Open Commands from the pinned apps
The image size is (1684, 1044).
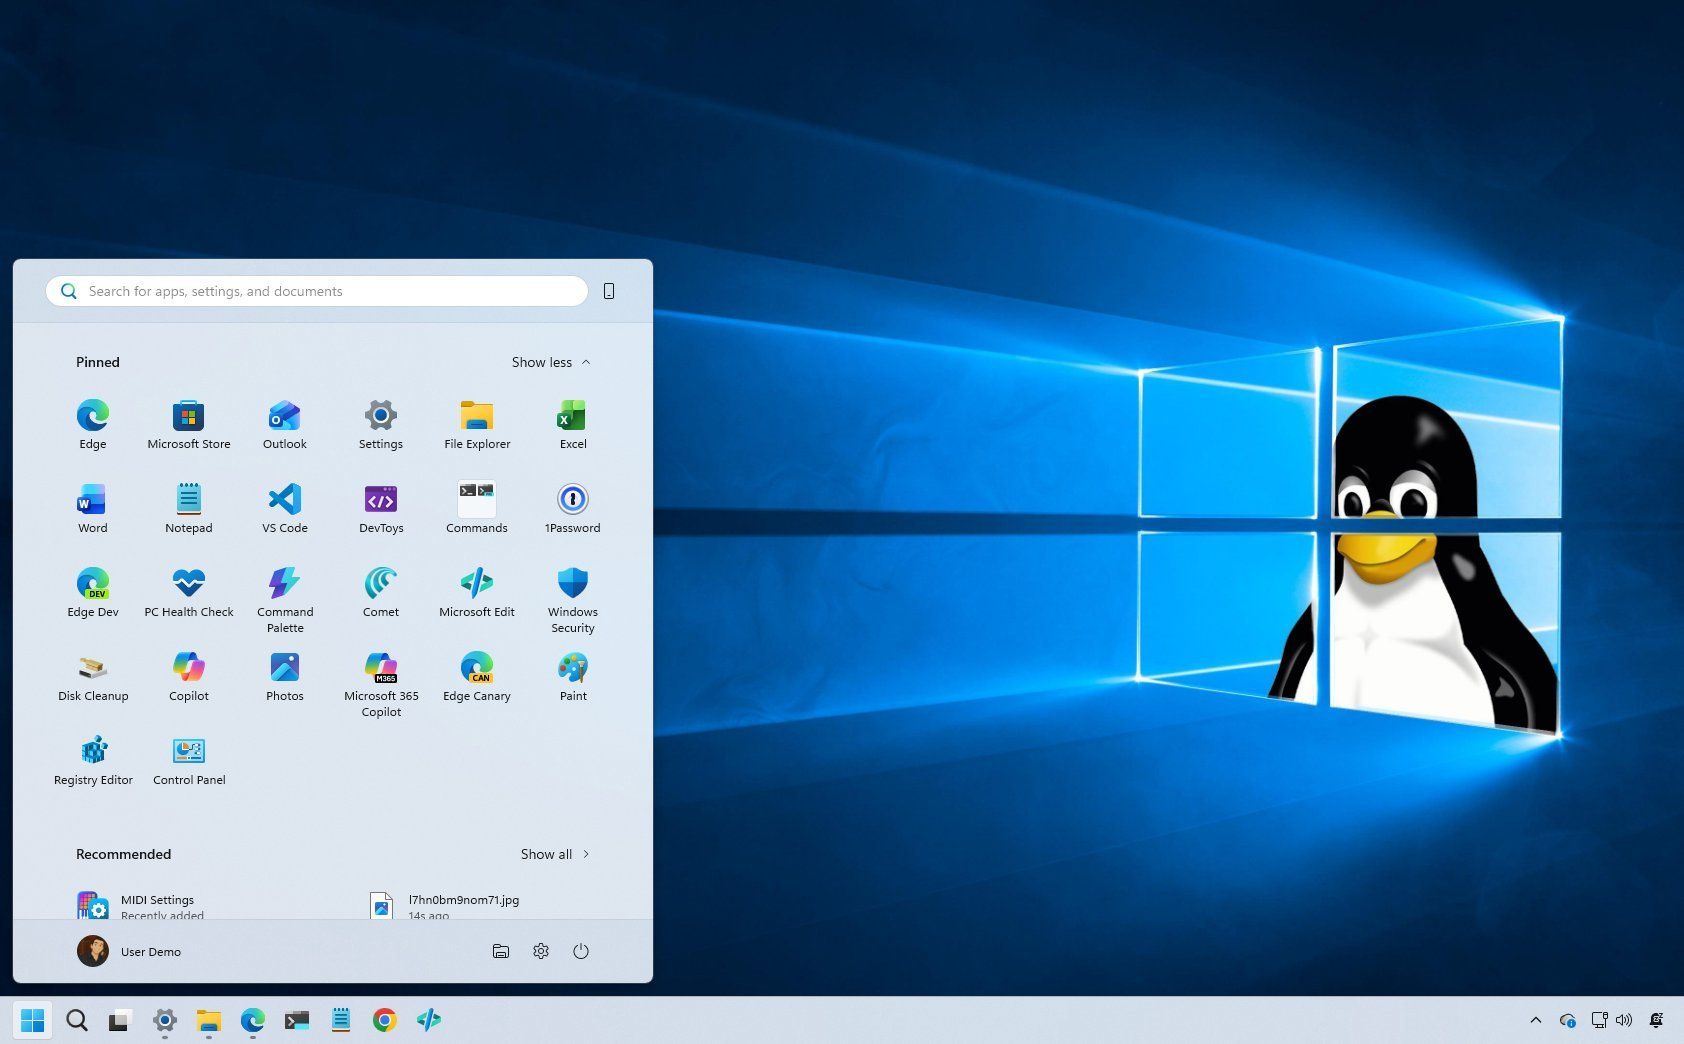click(x=476, y=505)
